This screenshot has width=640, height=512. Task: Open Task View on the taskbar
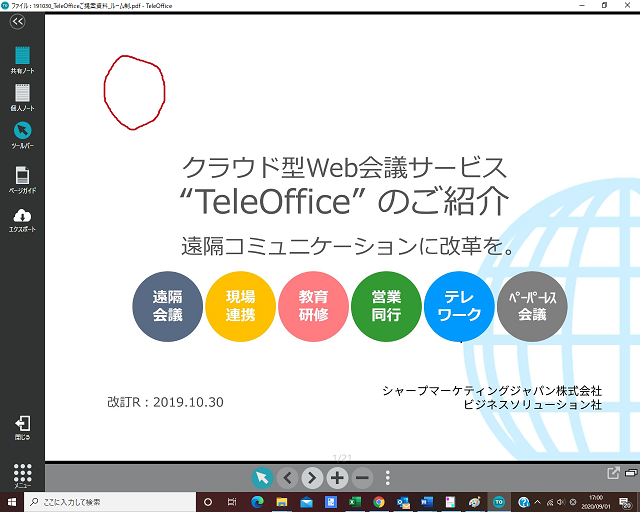tap(232, 502)
